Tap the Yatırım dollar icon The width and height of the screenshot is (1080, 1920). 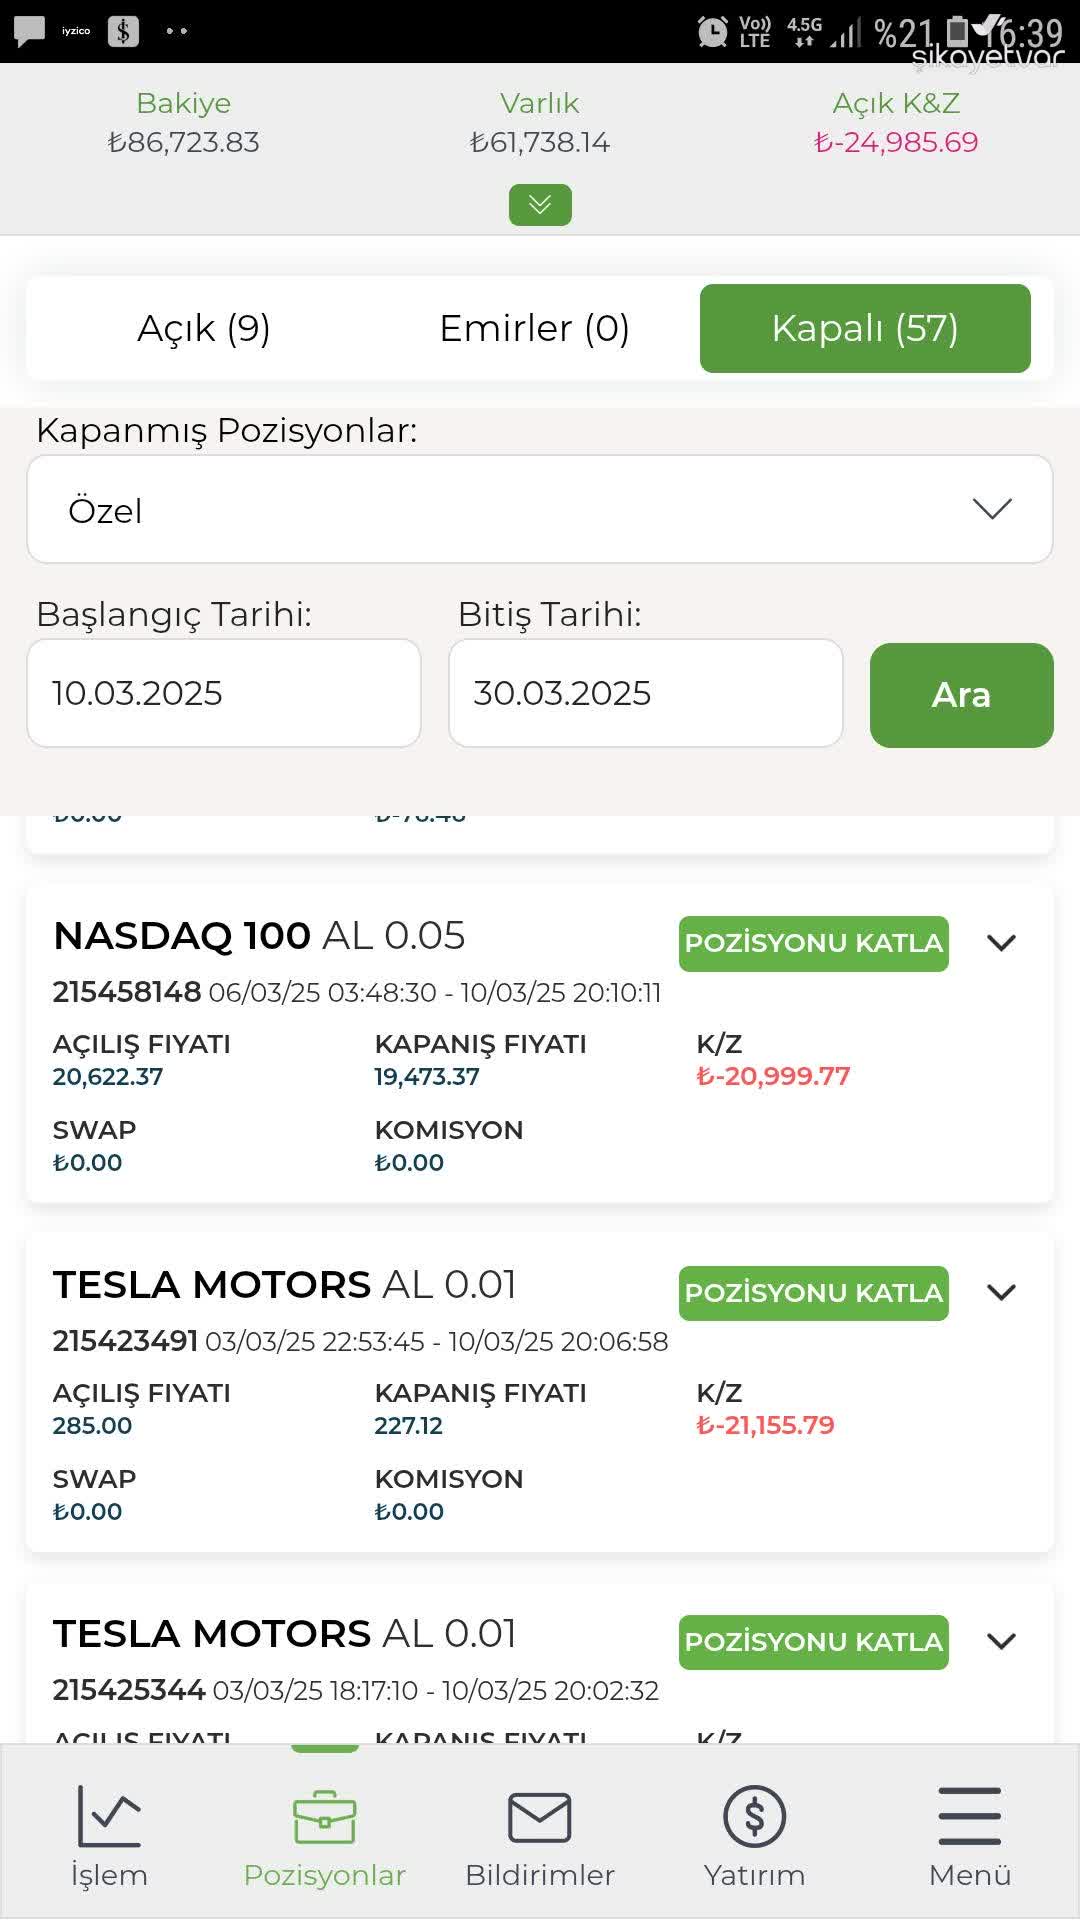[x=754, y=1816]
